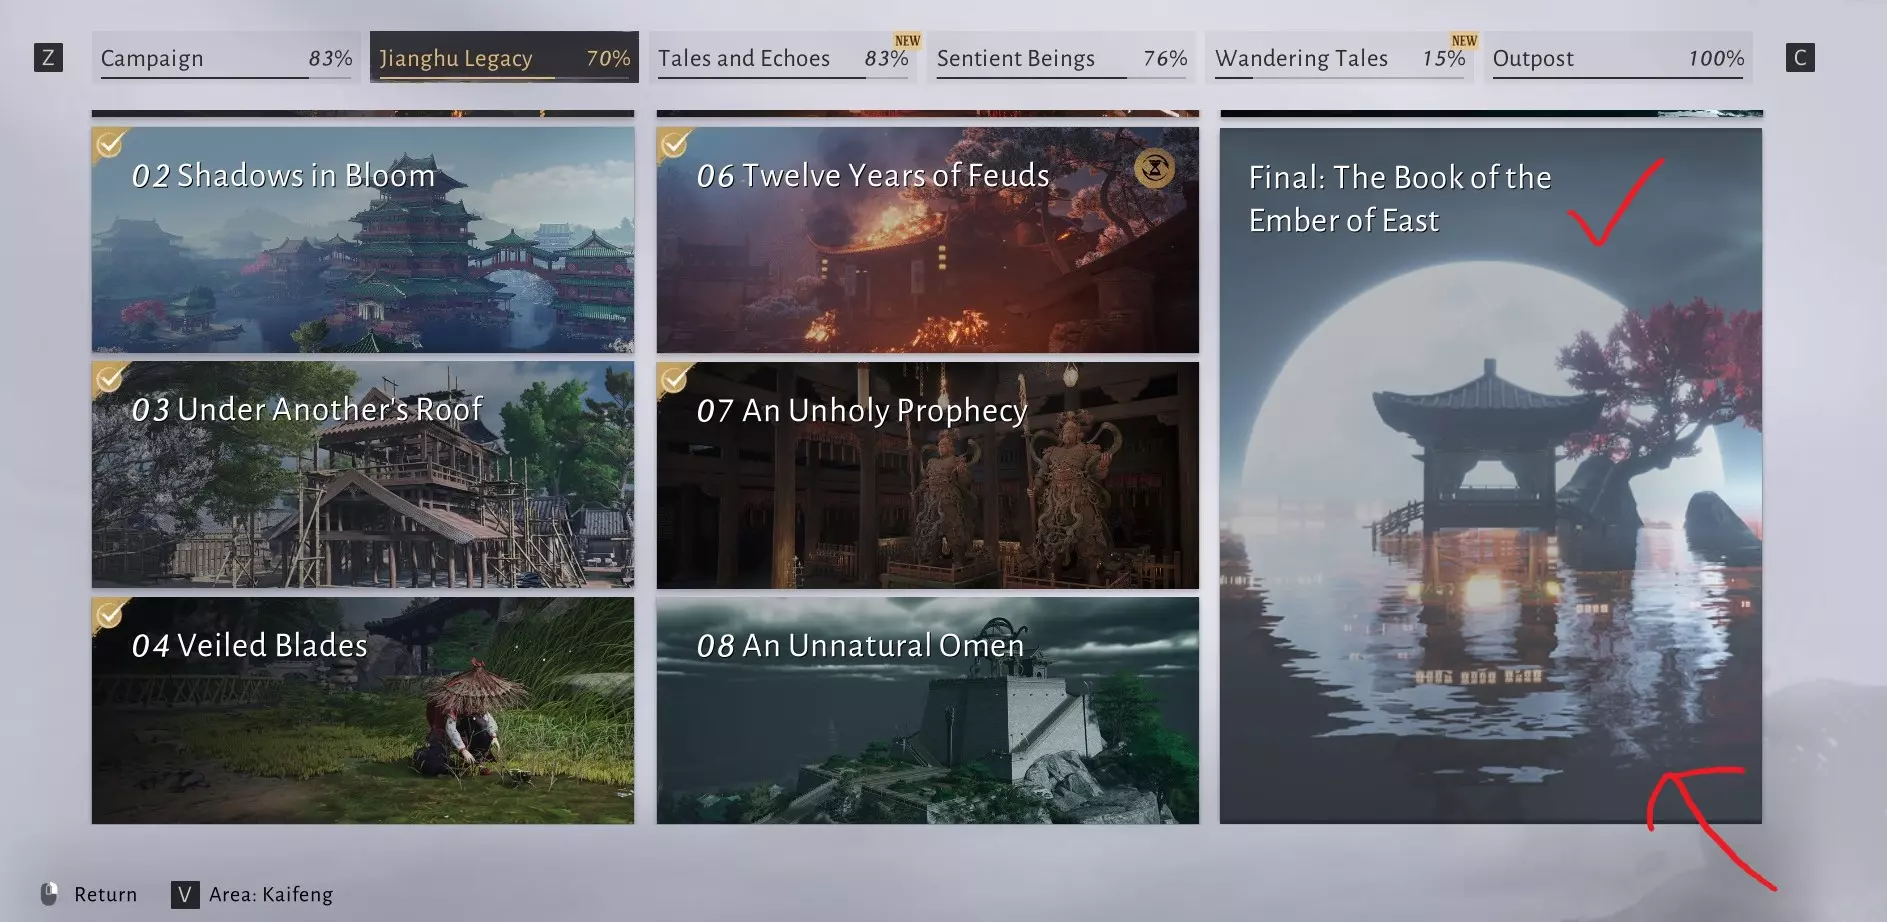Click the Tales and Echoes 83% completion value
The height and width of the screenshot is (922, 1887).
click(x=886, y=58)
